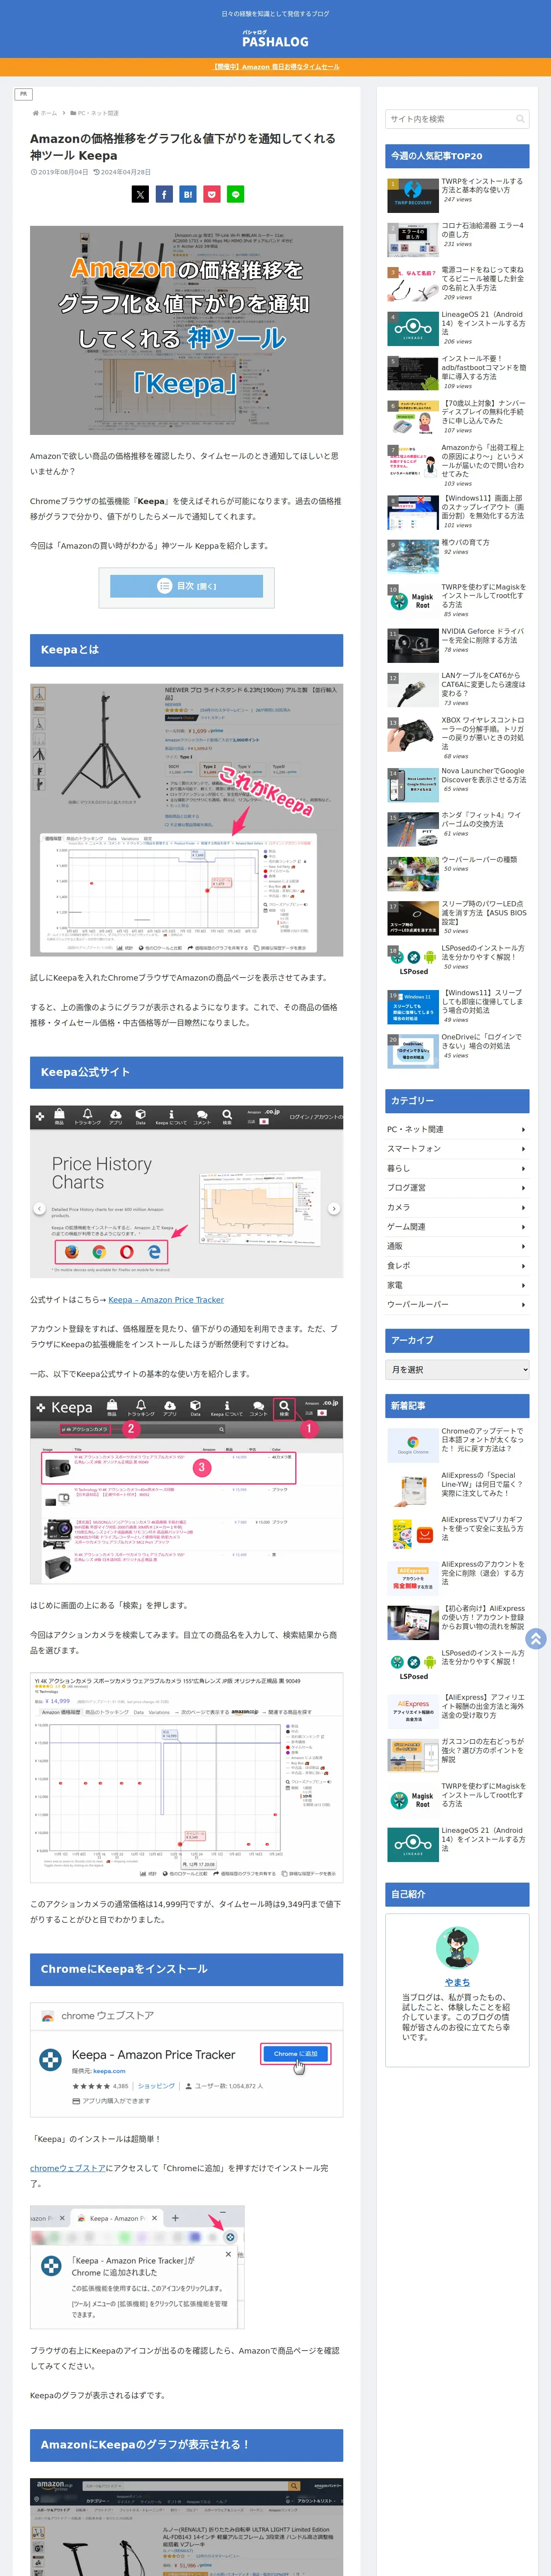The width and height of the screenshot is (551, 2576).
Task: Open new article AliExpress アフィリエイト報酬
Action: (457, 1711)
